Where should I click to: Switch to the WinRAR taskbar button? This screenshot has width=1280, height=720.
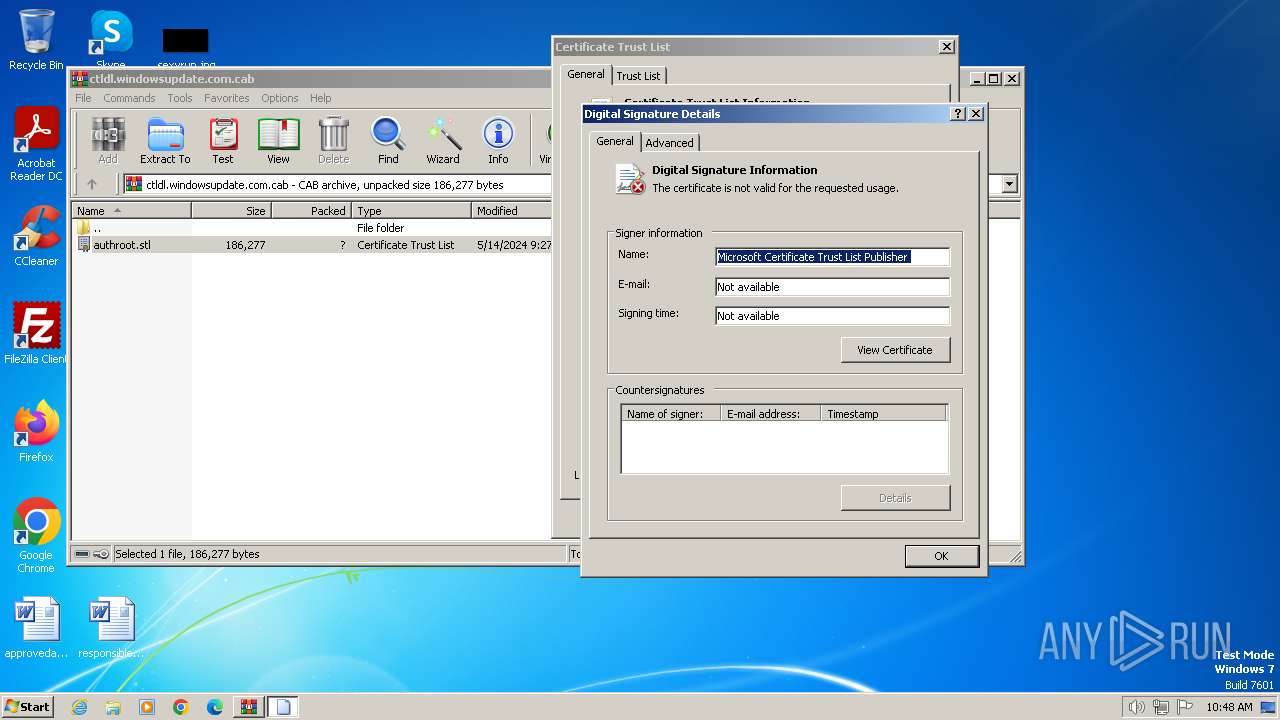tap(249, 707)
